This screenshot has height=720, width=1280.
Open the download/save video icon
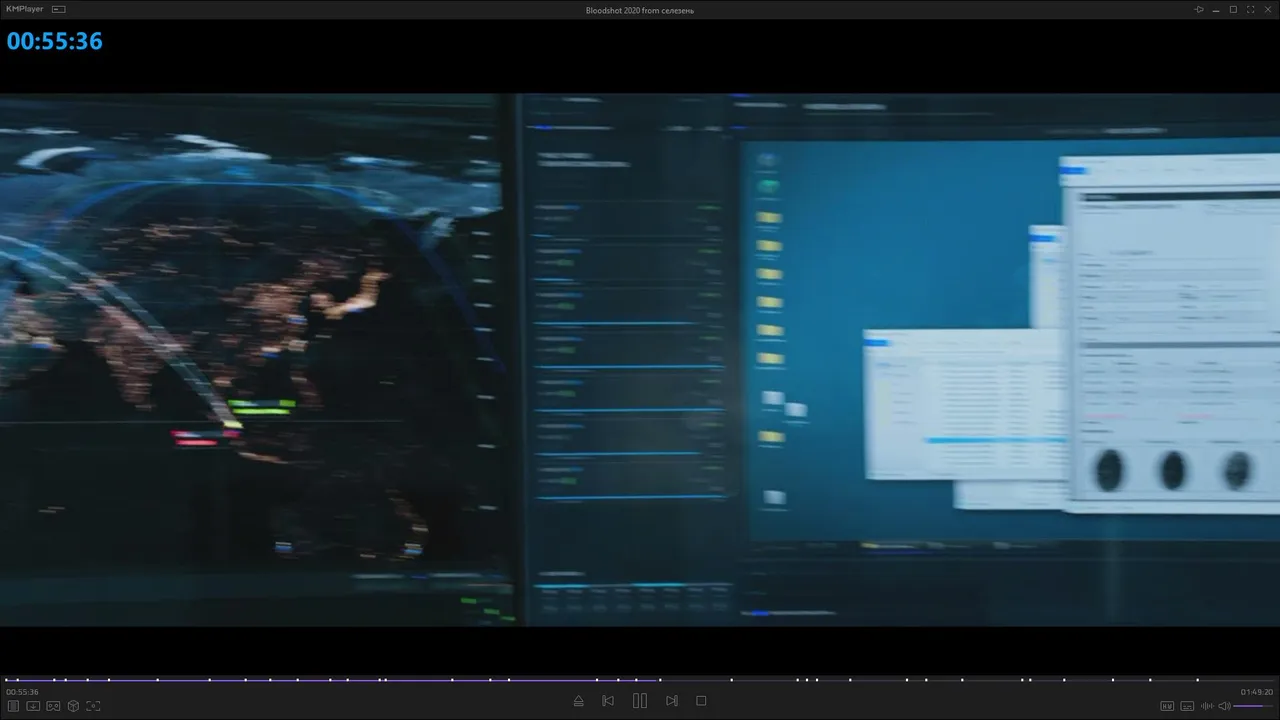(33, 705)
